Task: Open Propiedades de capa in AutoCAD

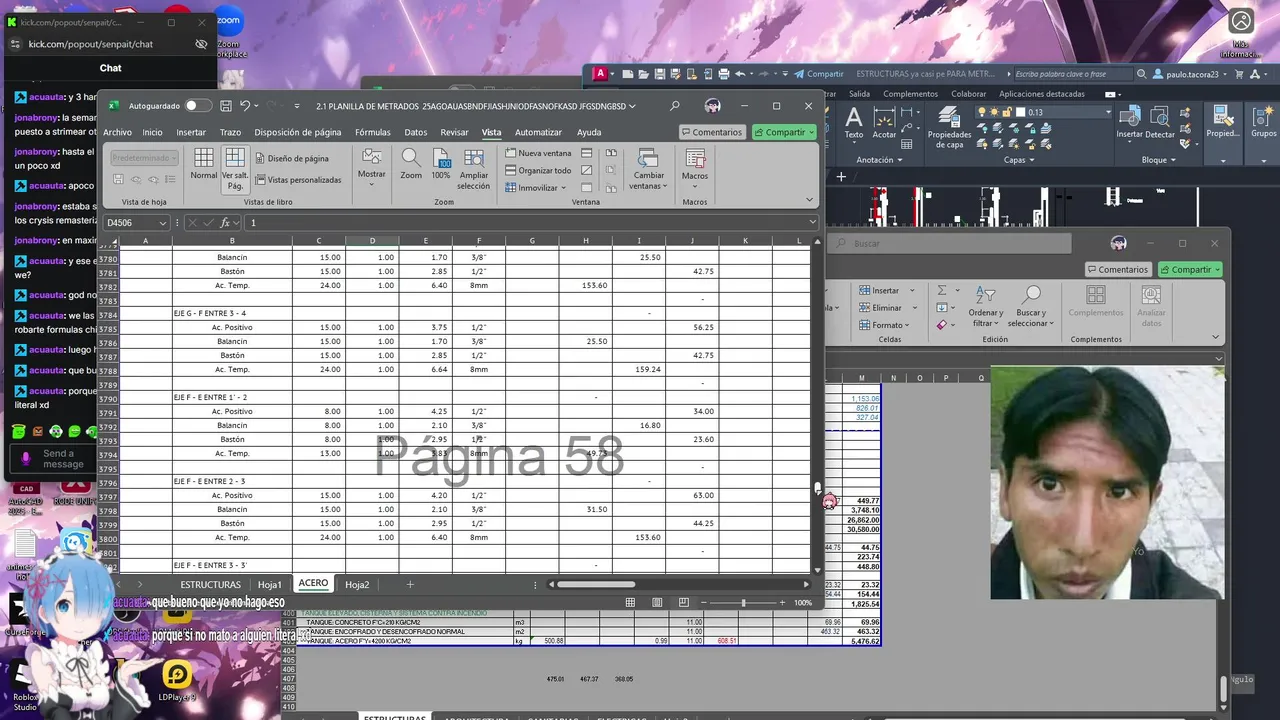Action: click(x=949, y=127)
